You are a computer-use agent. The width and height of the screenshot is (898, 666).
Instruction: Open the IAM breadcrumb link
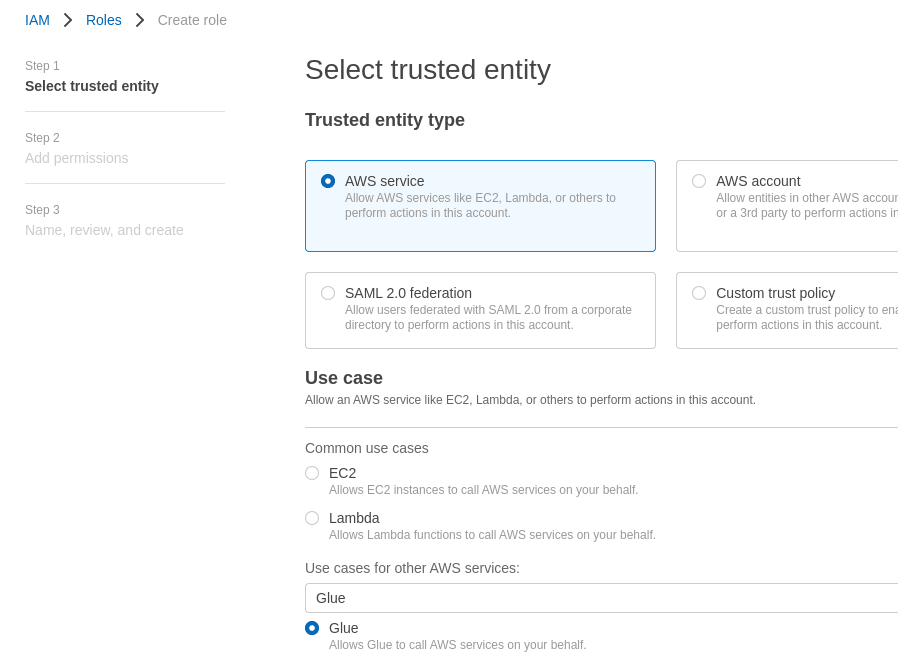point(37,20)
